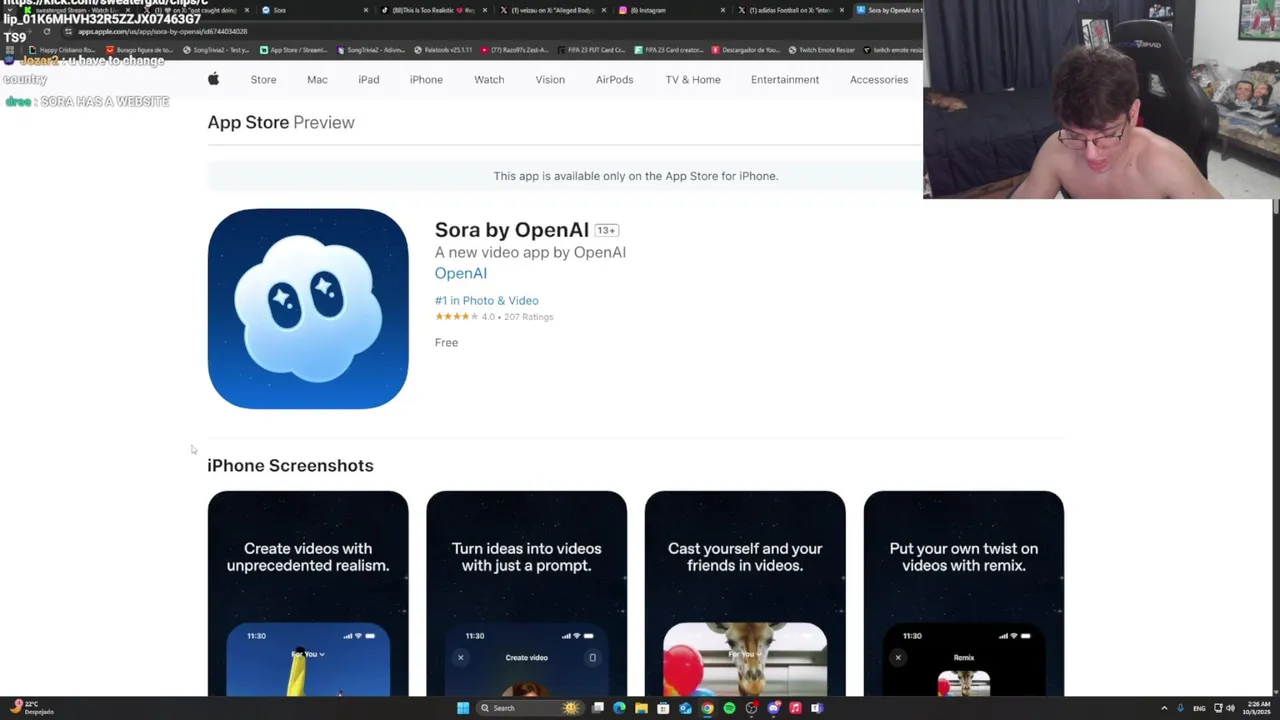
Task: Click the Free price label
Action: tap(446, 342)
